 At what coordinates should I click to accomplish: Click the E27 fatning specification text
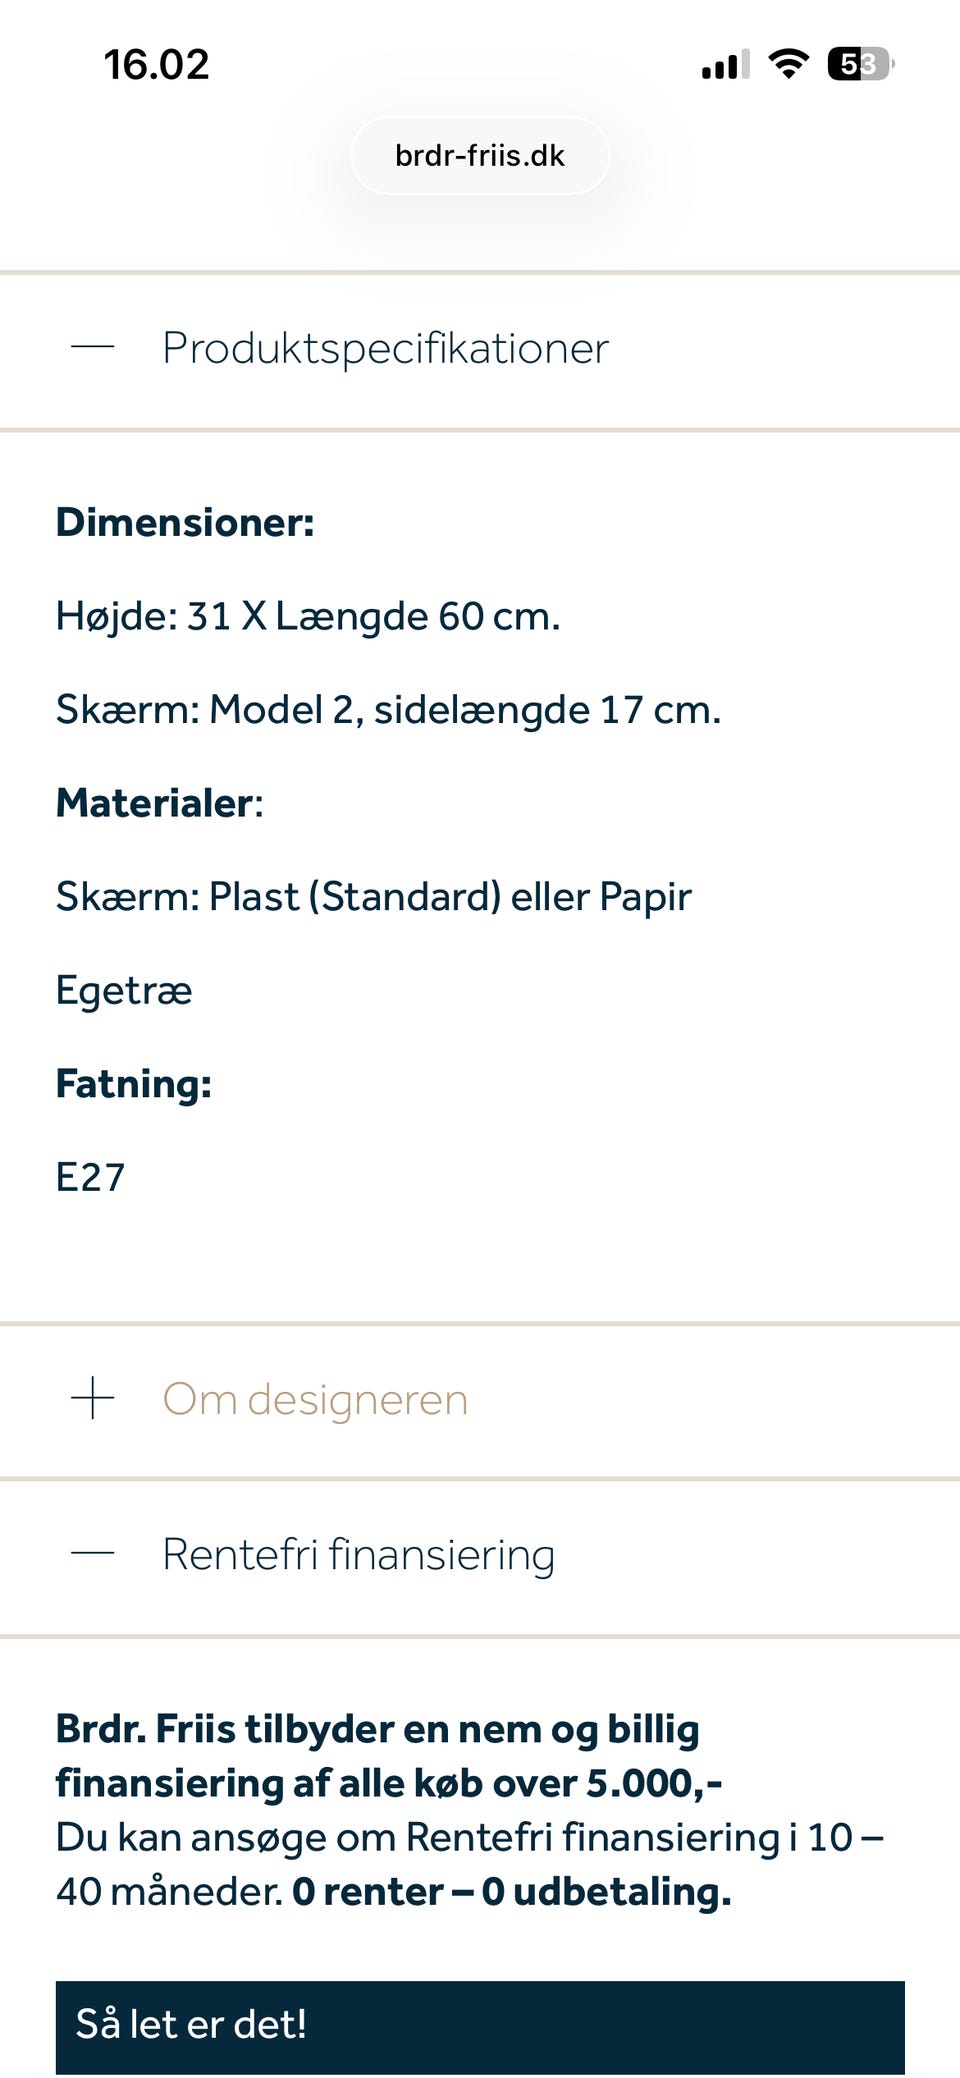click(x=90, y=1177)
